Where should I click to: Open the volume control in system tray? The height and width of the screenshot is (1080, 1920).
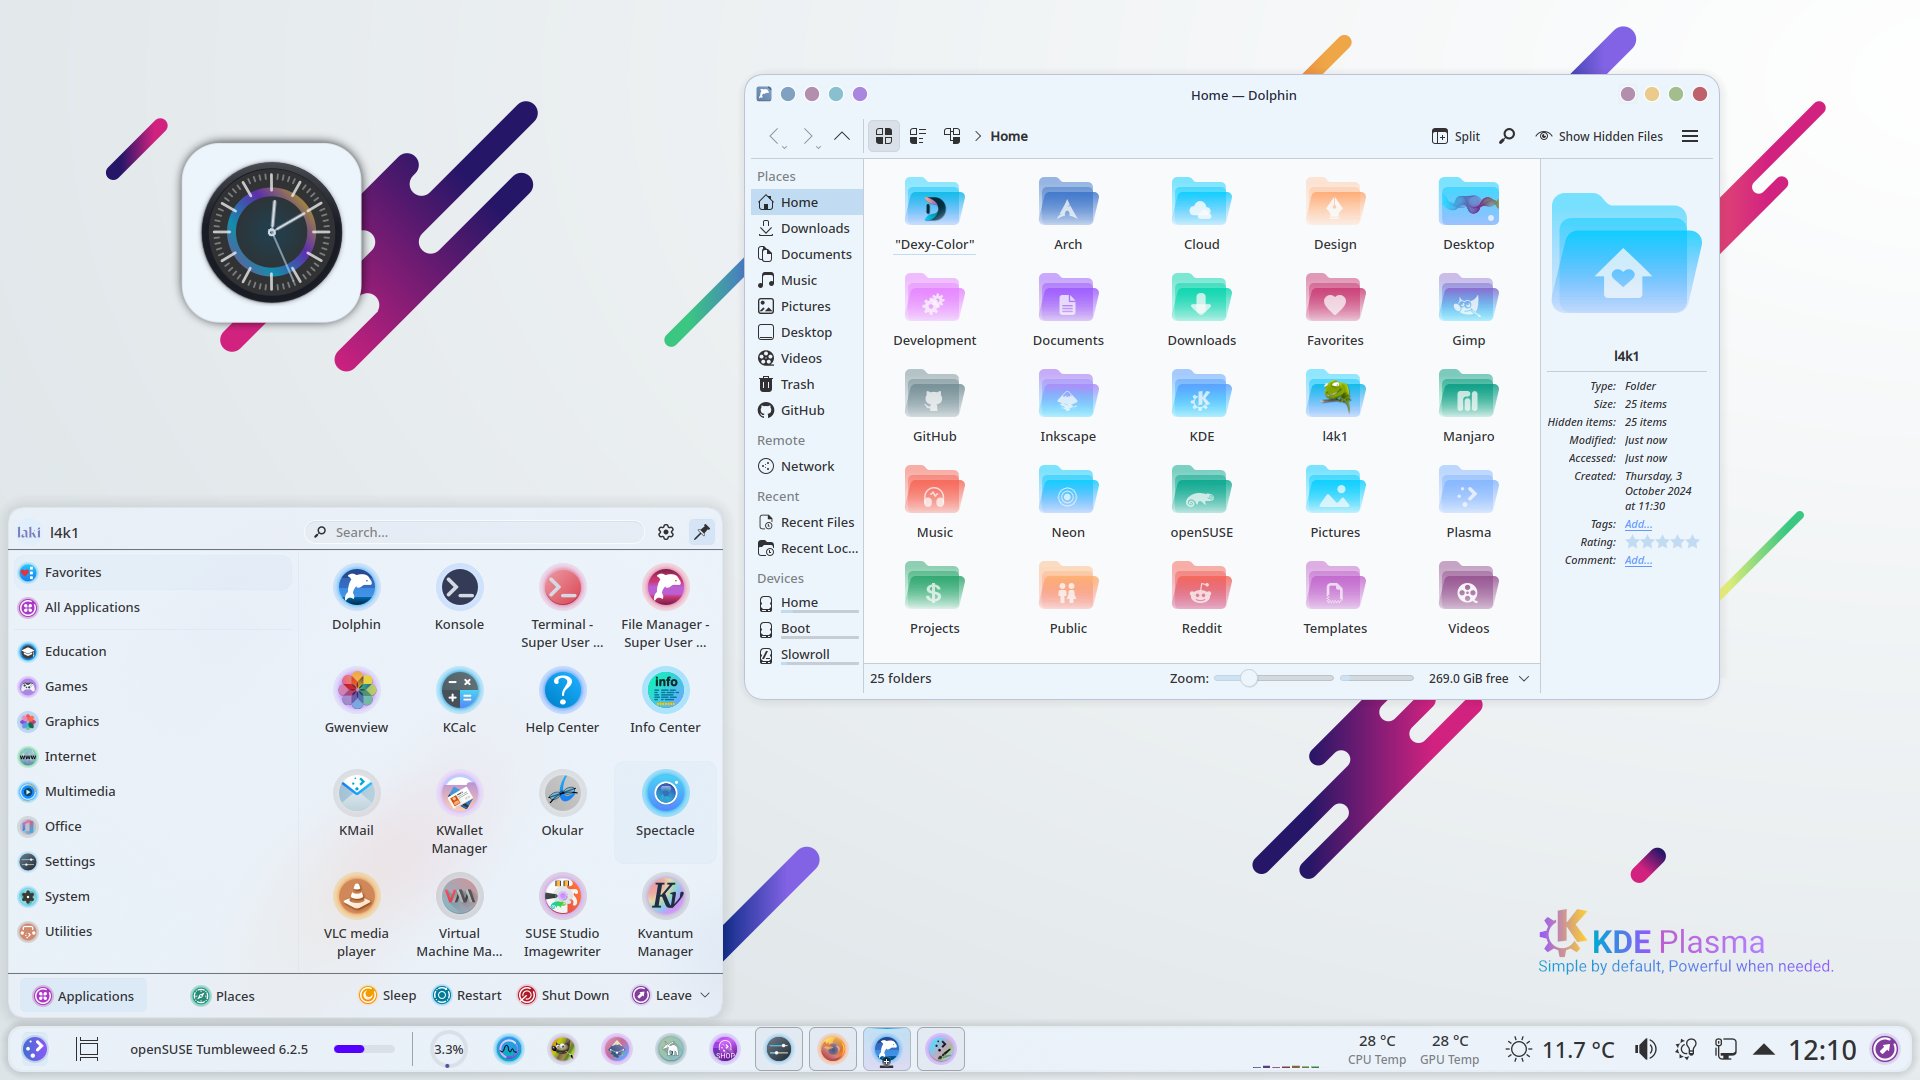1645,1049
